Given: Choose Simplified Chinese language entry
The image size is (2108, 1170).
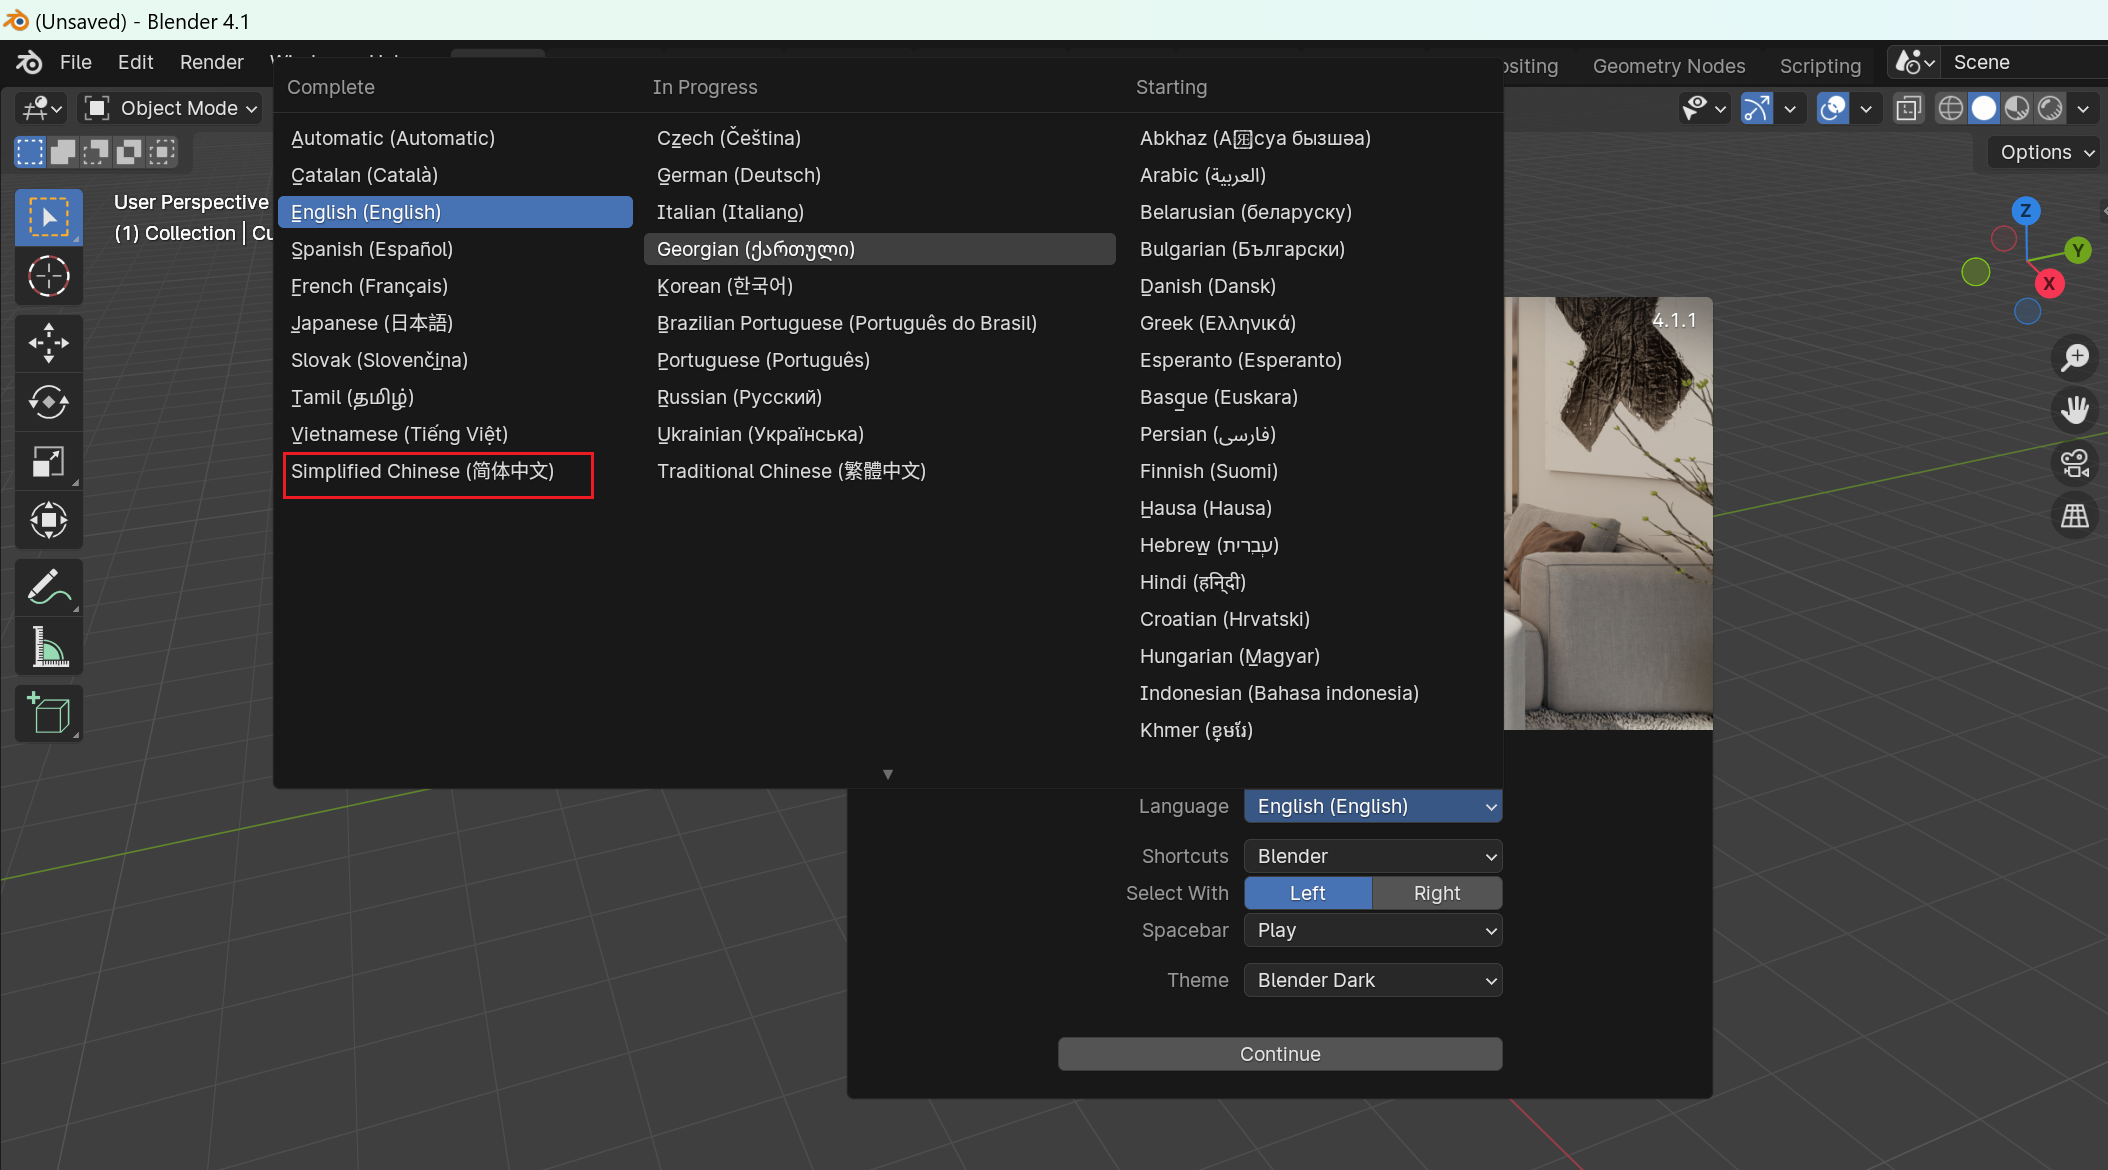Looking at the screenshot, I should (422, 471).
